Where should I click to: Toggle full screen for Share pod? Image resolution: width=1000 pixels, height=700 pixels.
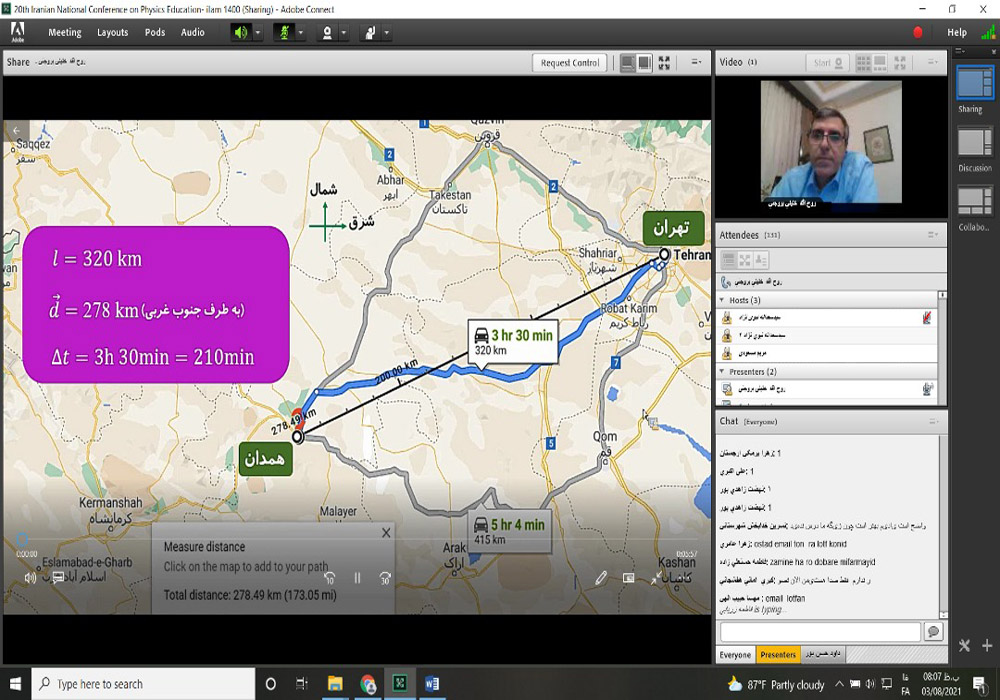pyautogui.click(x=664, y=63)
